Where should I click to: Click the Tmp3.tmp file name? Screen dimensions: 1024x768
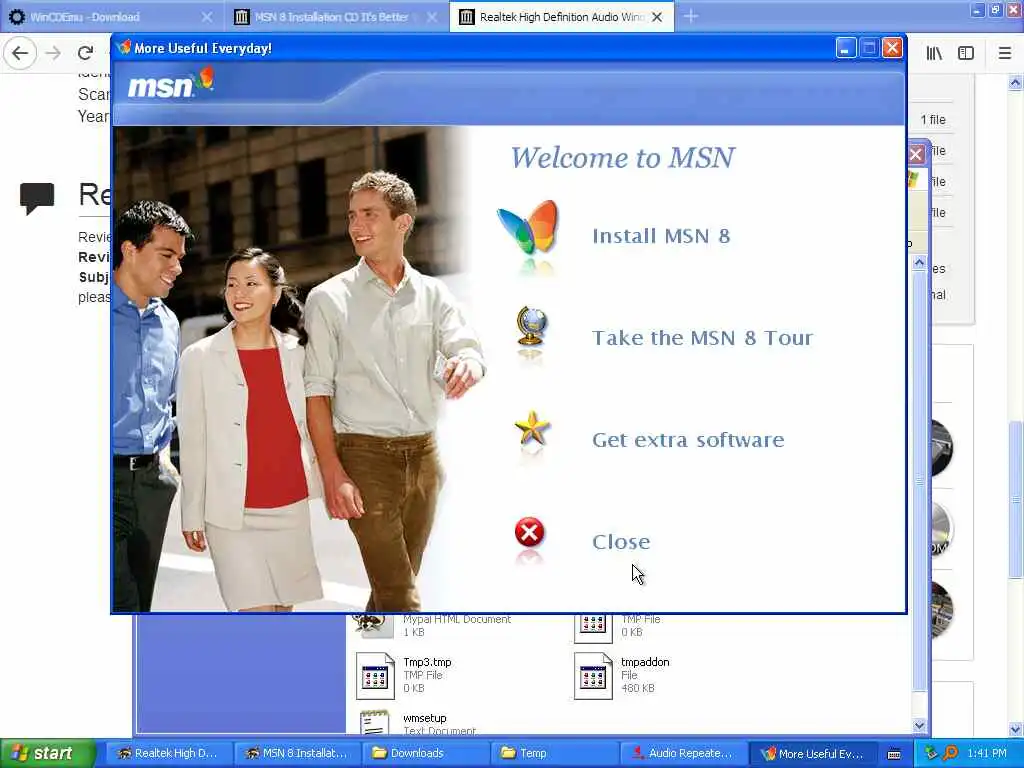(427, 662)
